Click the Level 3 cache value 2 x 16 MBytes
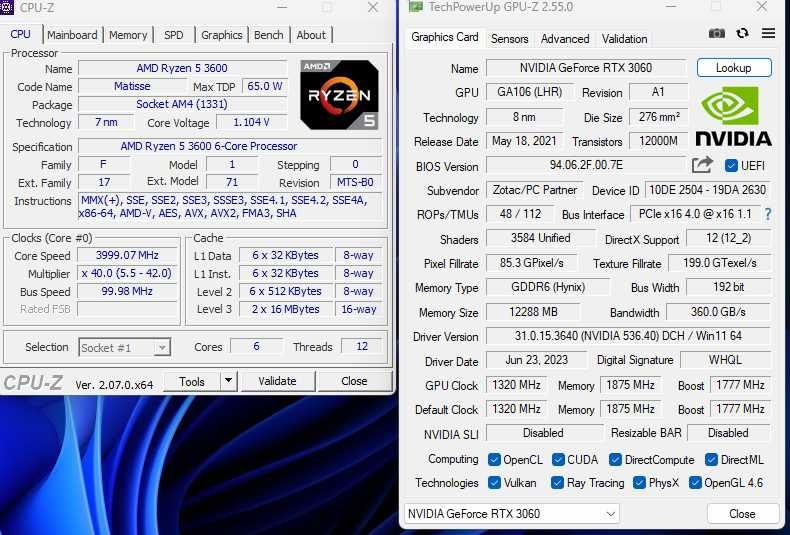The height and width of the screenshot is (535, 790). (x=286, y=309)
